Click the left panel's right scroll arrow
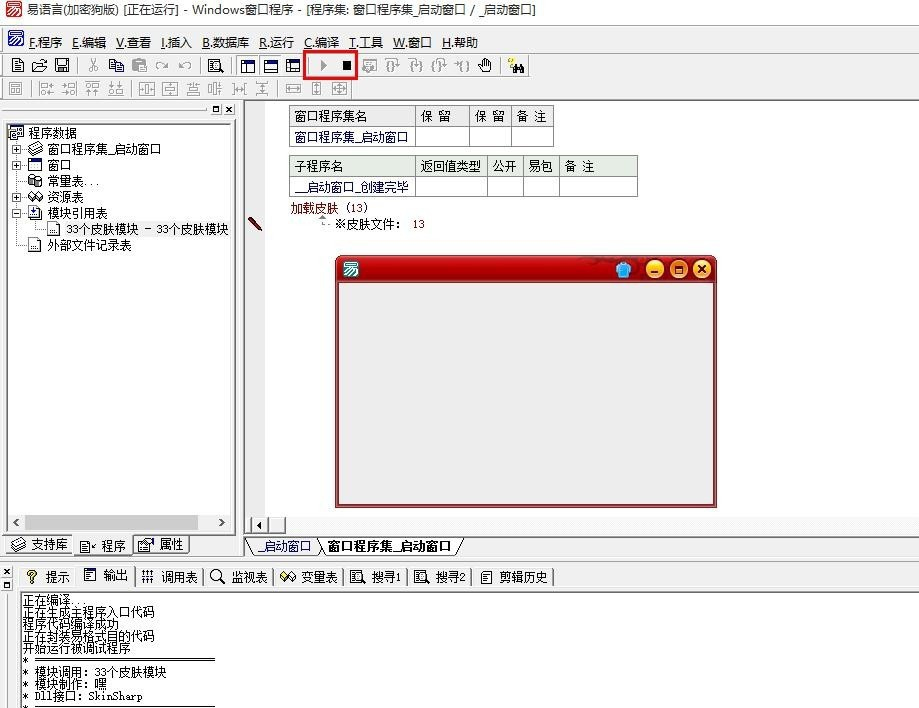Viewport: 919px width, 708px height. (x=222, y=522)
